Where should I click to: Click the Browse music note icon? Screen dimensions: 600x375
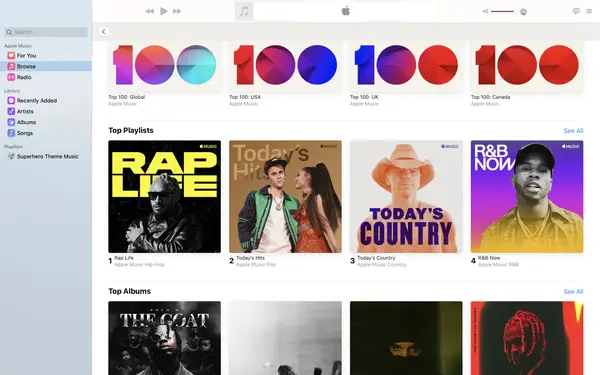(11, 66)
